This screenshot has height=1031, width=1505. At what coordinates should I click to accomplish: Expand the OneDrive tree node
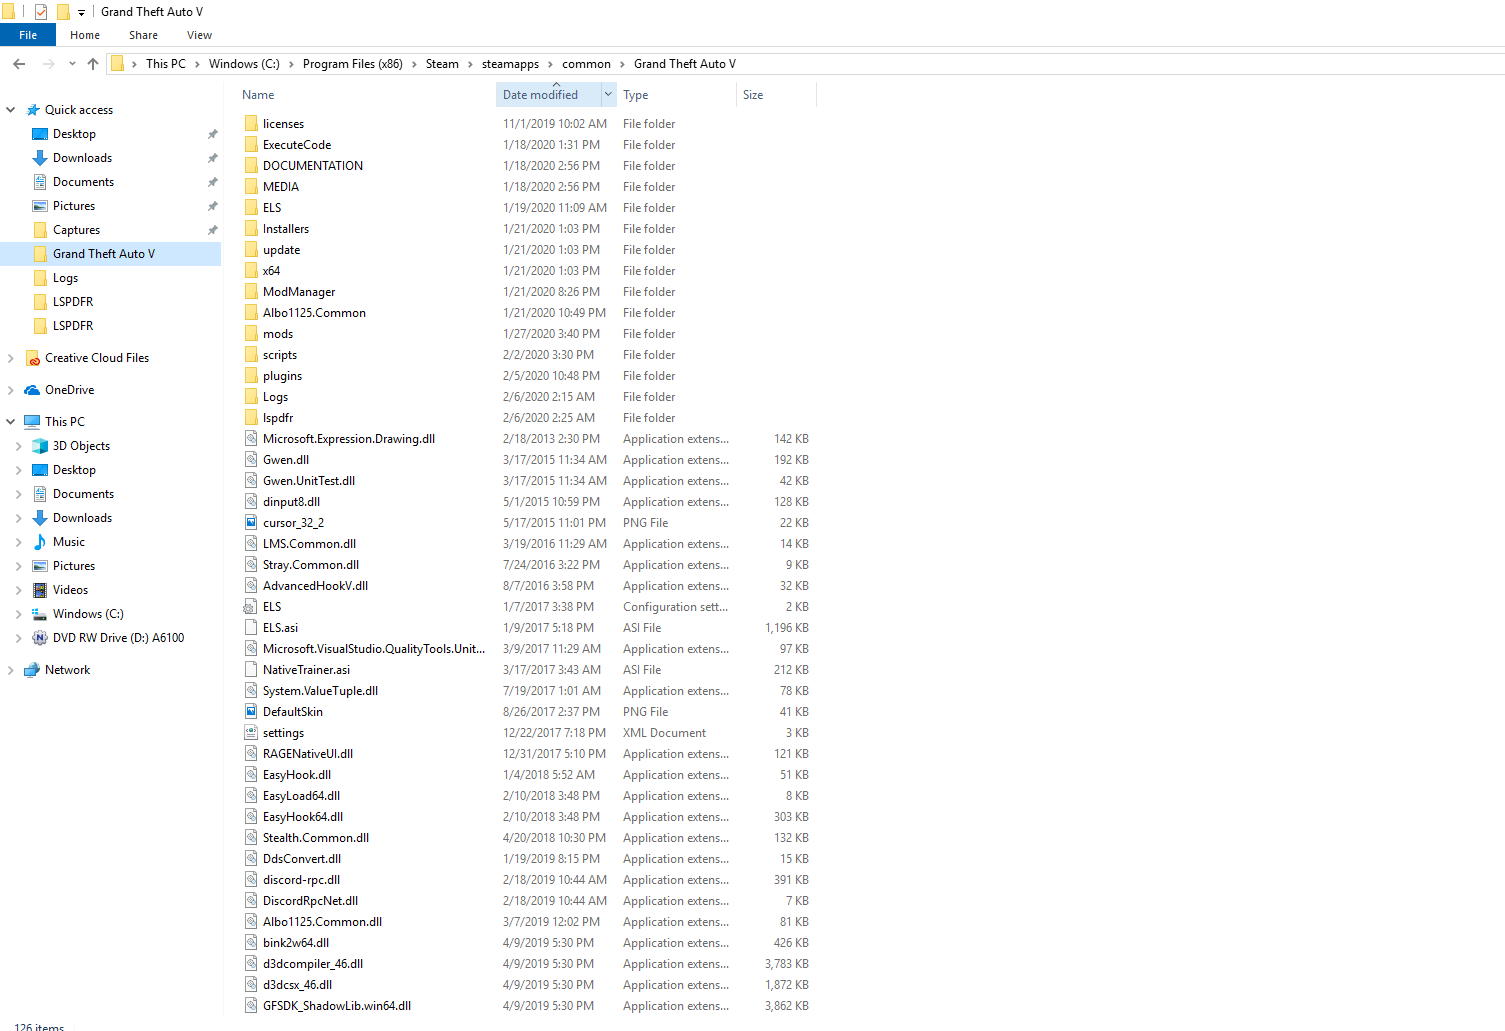click(11, 390)
